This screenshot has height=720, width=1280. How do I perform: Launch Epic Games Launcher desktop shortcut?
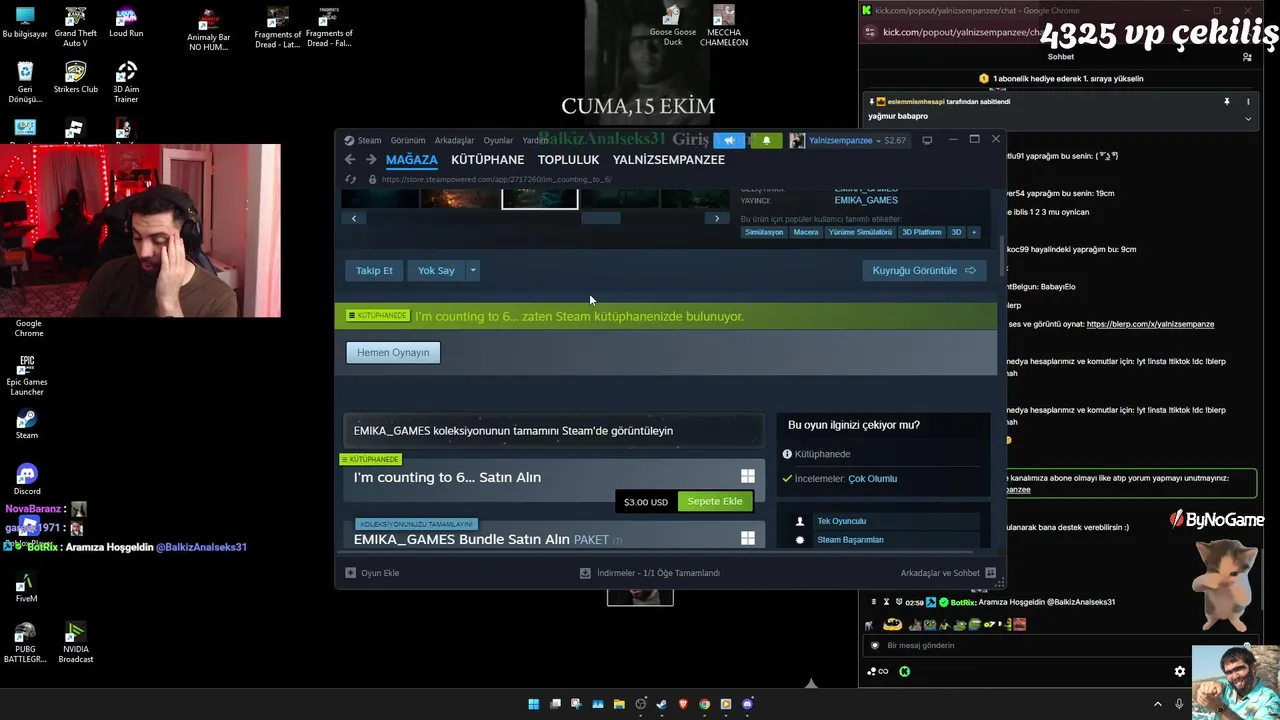coord(27,375)
